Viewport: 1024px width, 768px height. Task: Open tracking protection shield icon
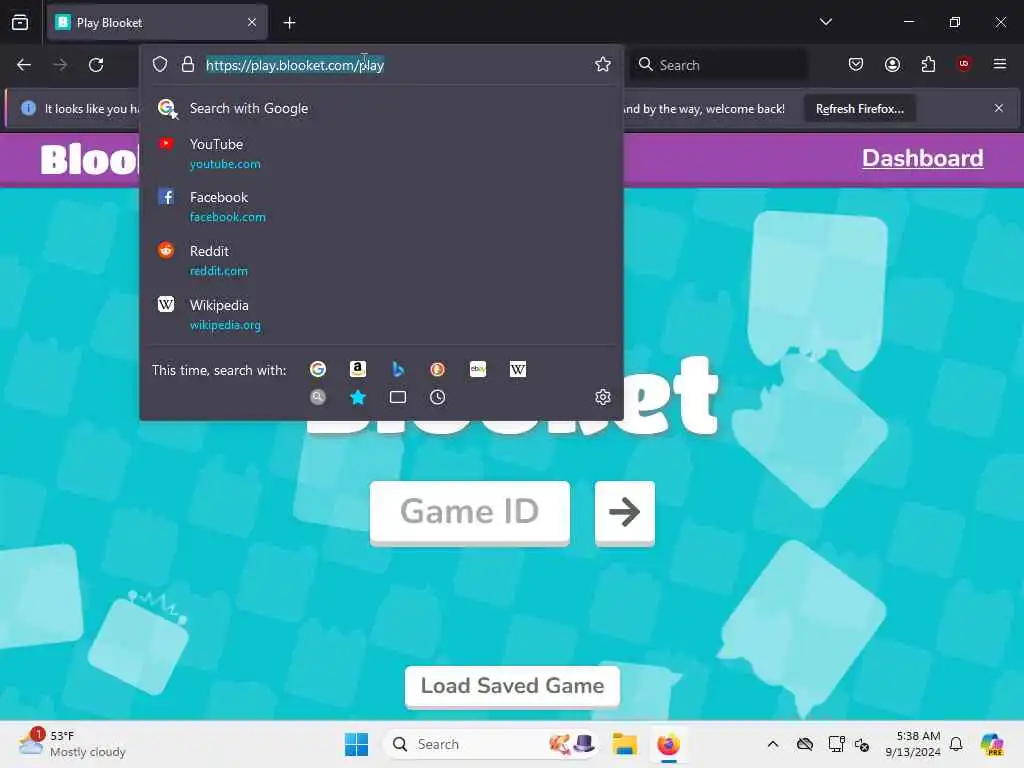(160, 65)
